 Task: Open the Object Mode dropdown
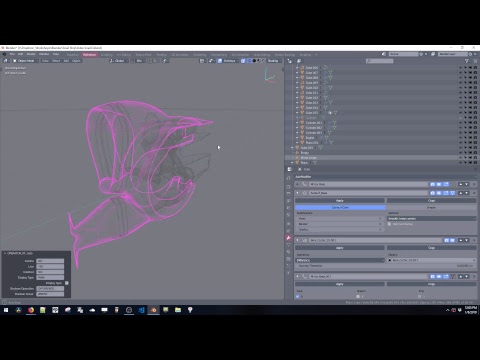click(26, 61)
